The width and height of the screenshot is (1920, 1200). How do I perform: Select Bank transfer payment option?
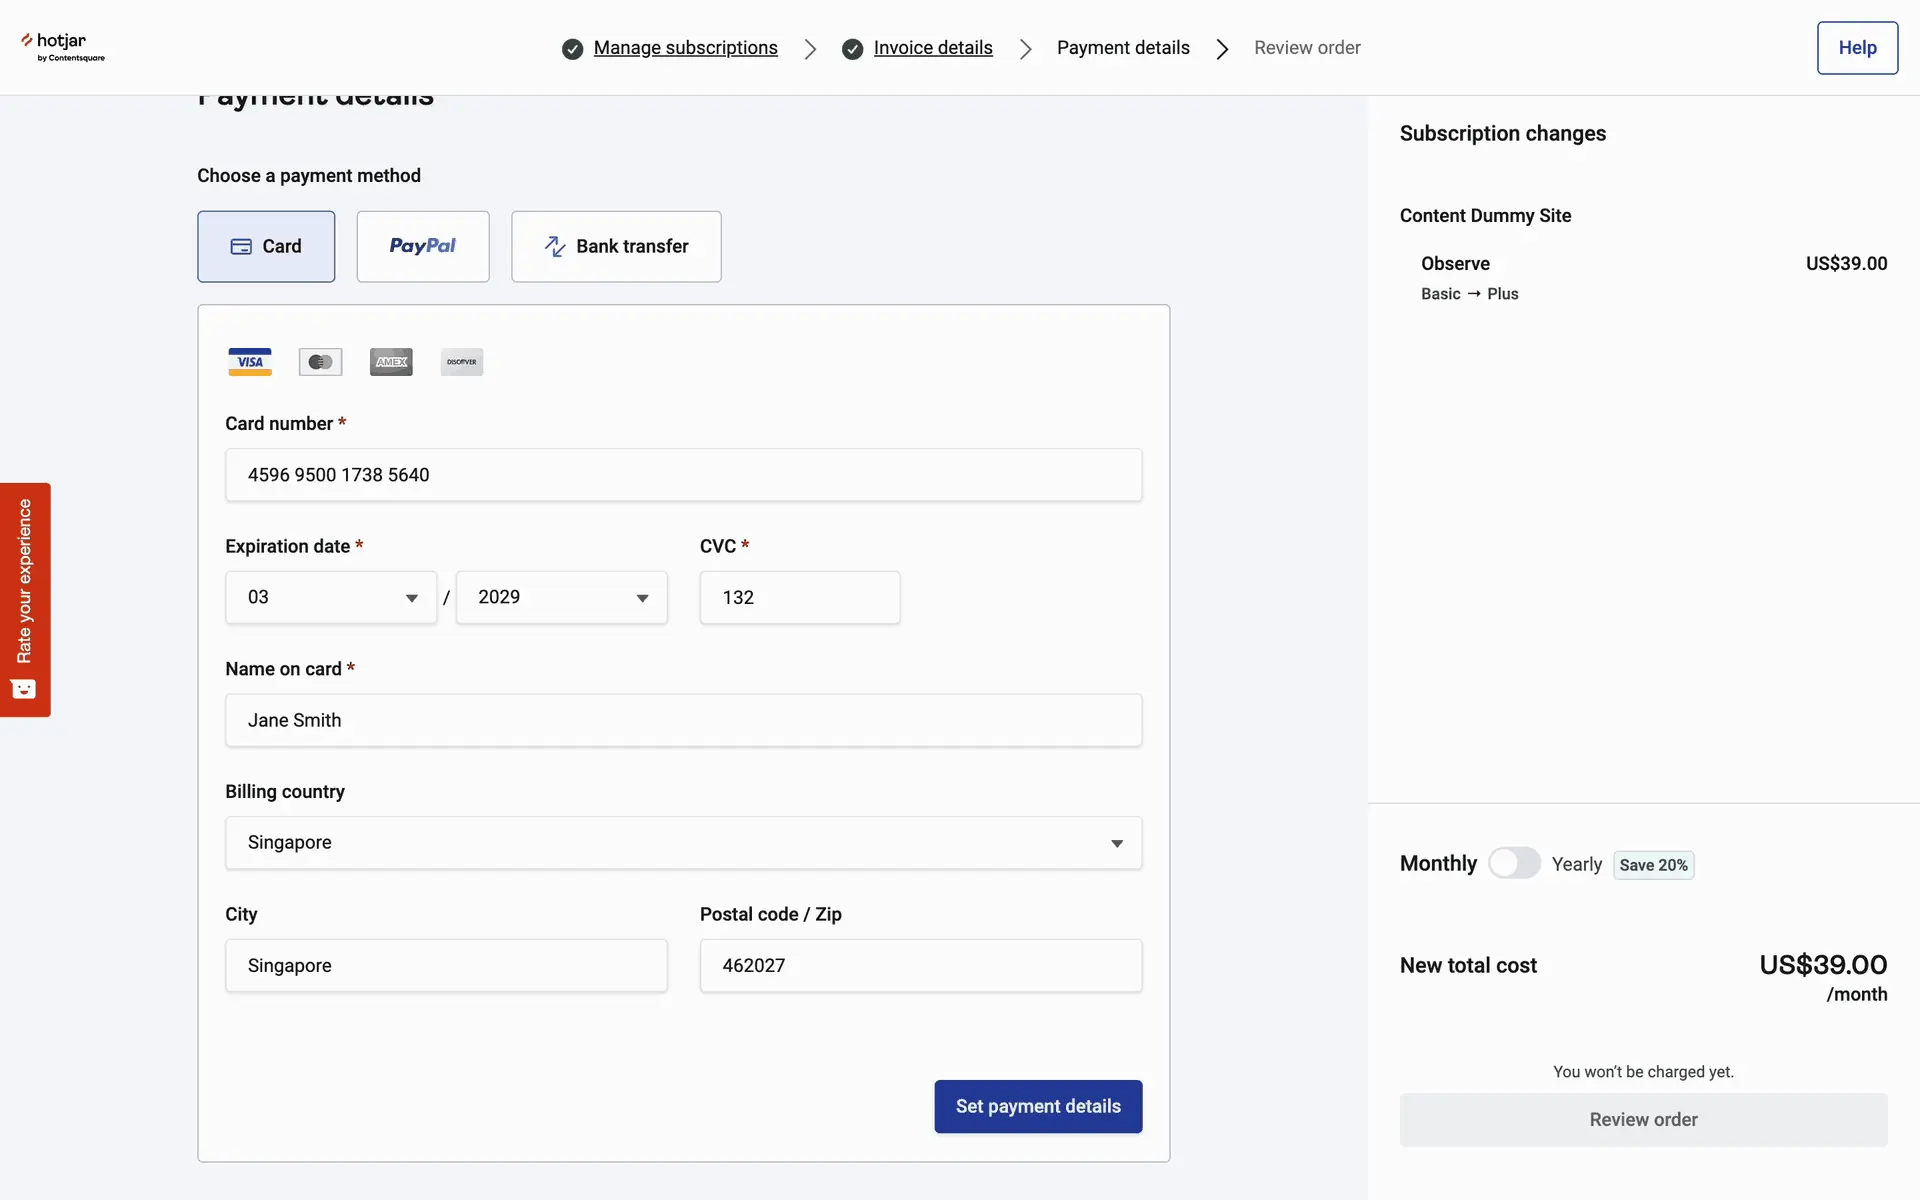(x=616, y=246)
